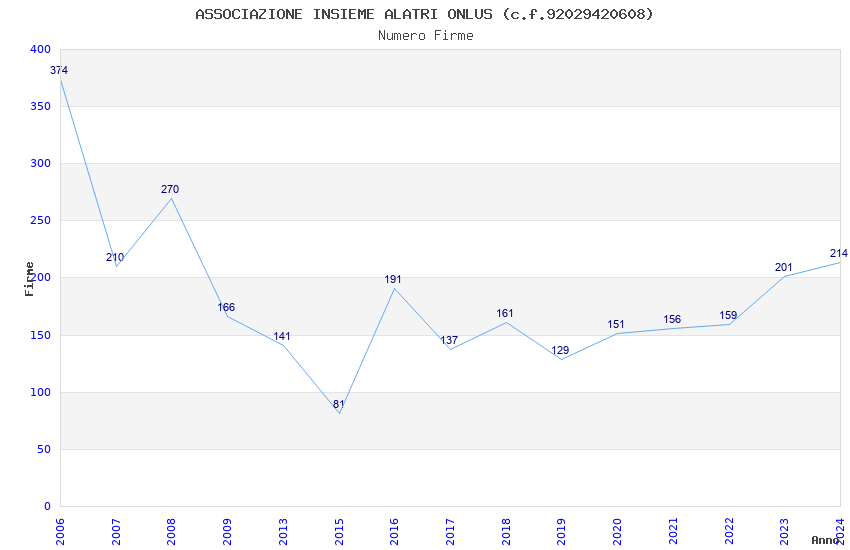
Task: Click the x-axis year label 2007
Action: point(116,532)
